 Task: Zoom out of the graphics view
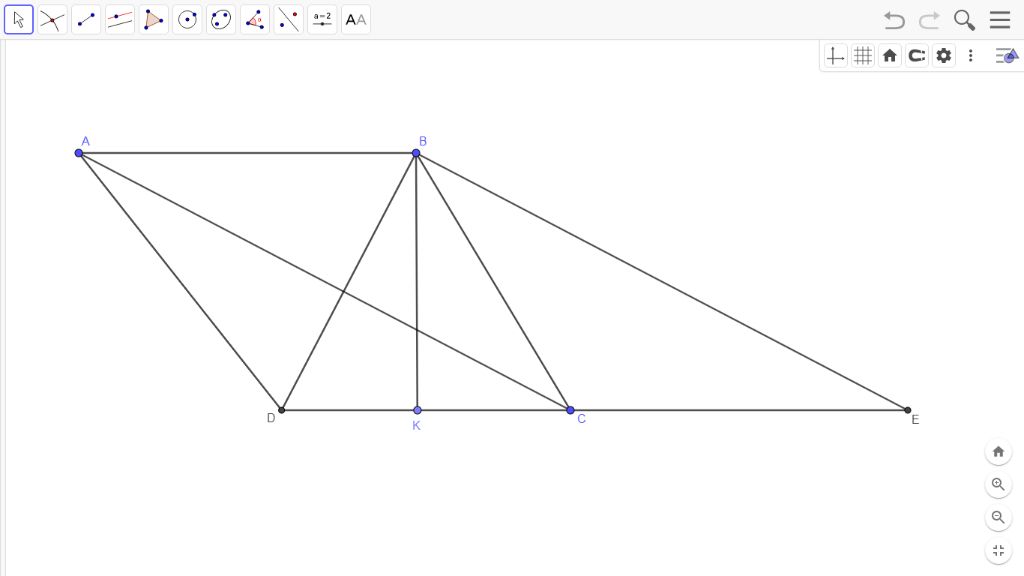point(998,518)
